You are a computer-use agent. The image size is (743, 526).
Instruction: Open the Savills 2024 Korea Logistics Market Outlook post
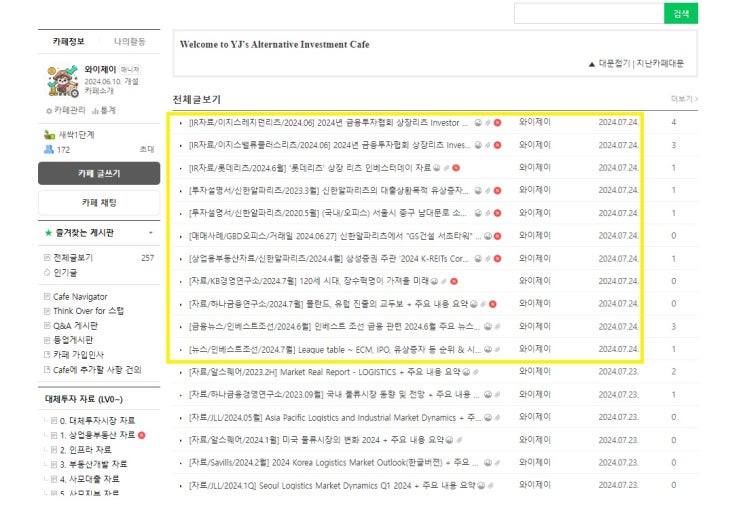(334, 463)
